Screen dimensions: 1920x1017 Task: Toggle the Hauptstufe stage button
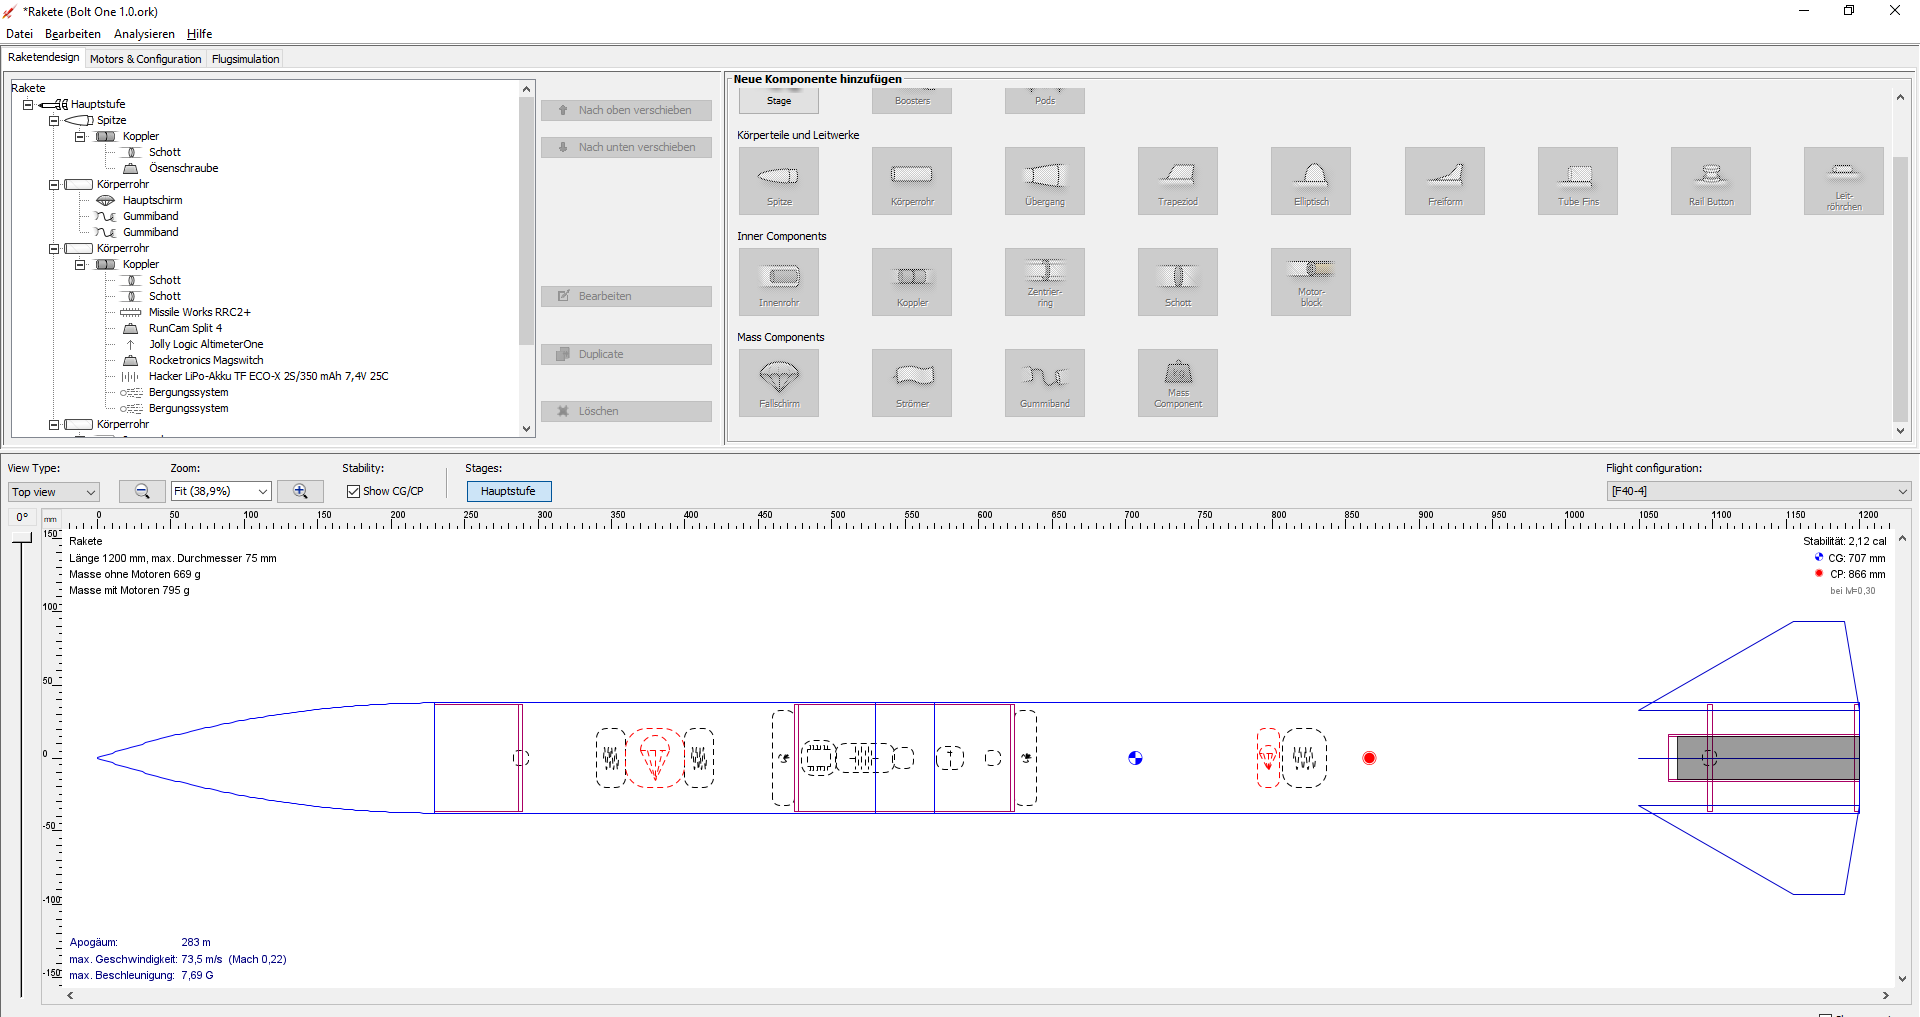point(508,491)
